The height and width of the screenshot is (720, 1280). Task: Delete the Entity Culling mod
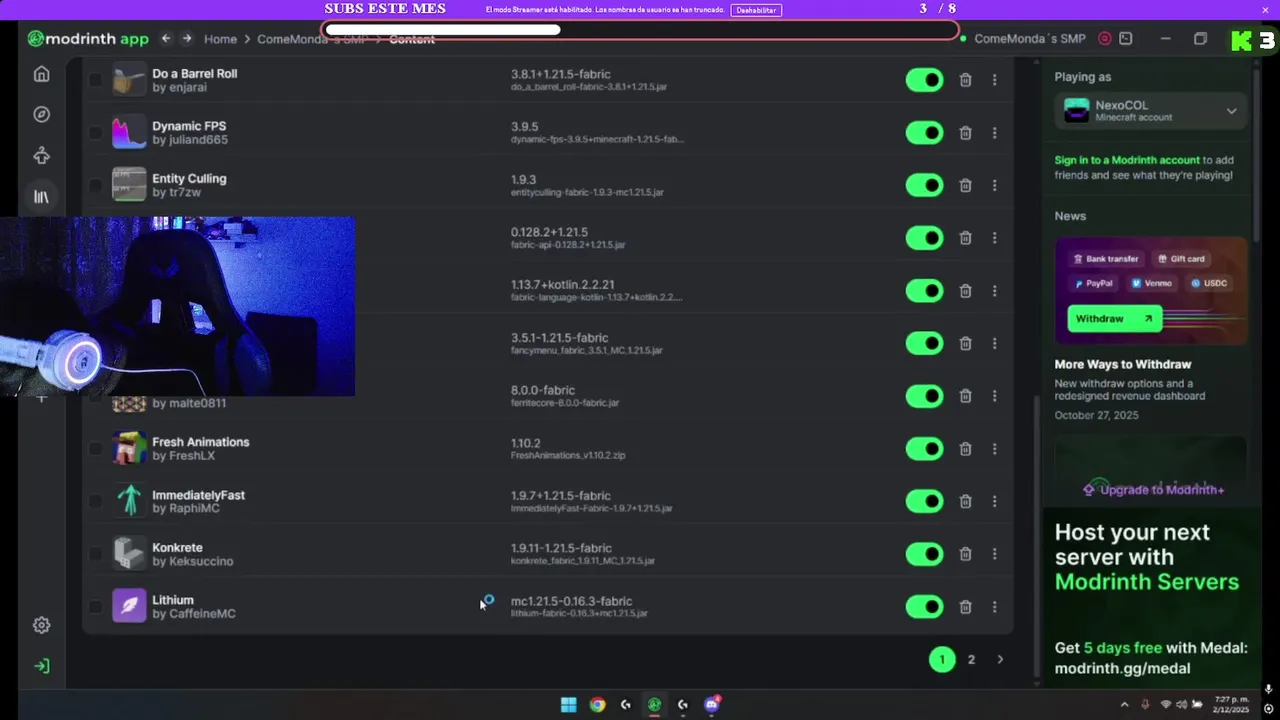click(x=965, y=185)
